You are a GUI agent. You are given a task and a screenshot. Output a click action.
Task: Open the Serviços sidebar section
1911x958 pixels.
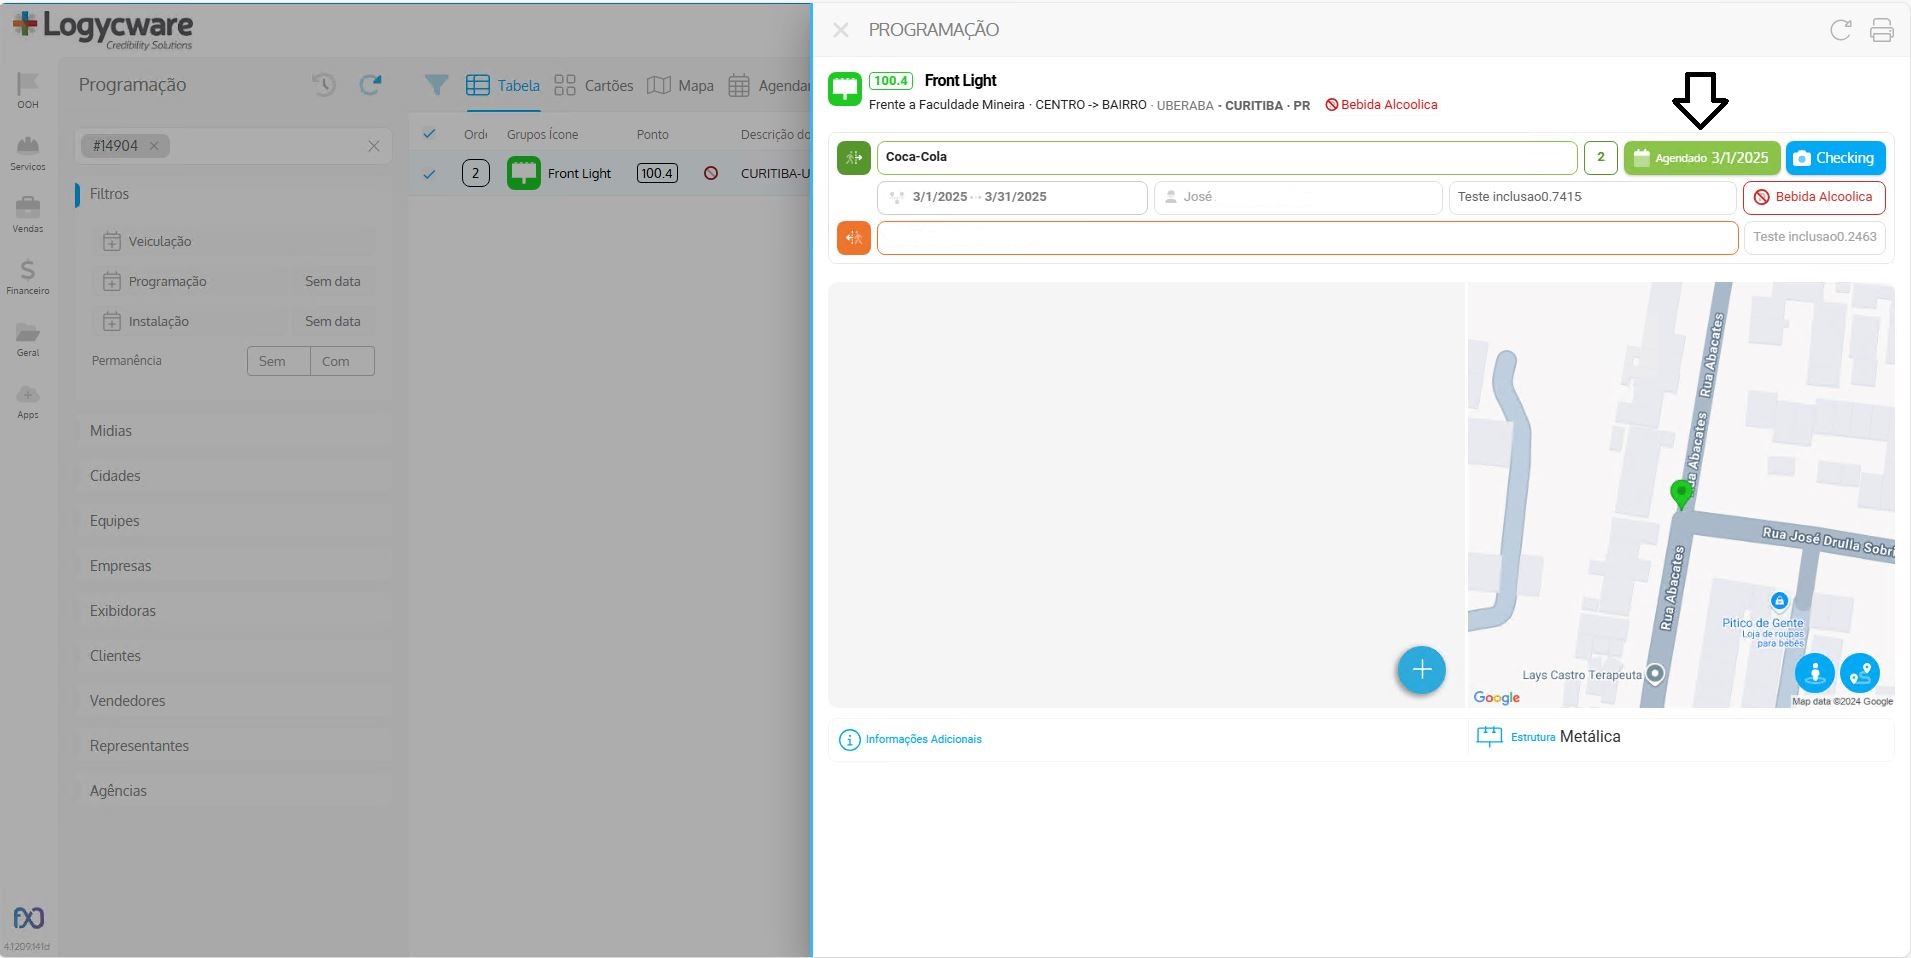click(28, 152)
